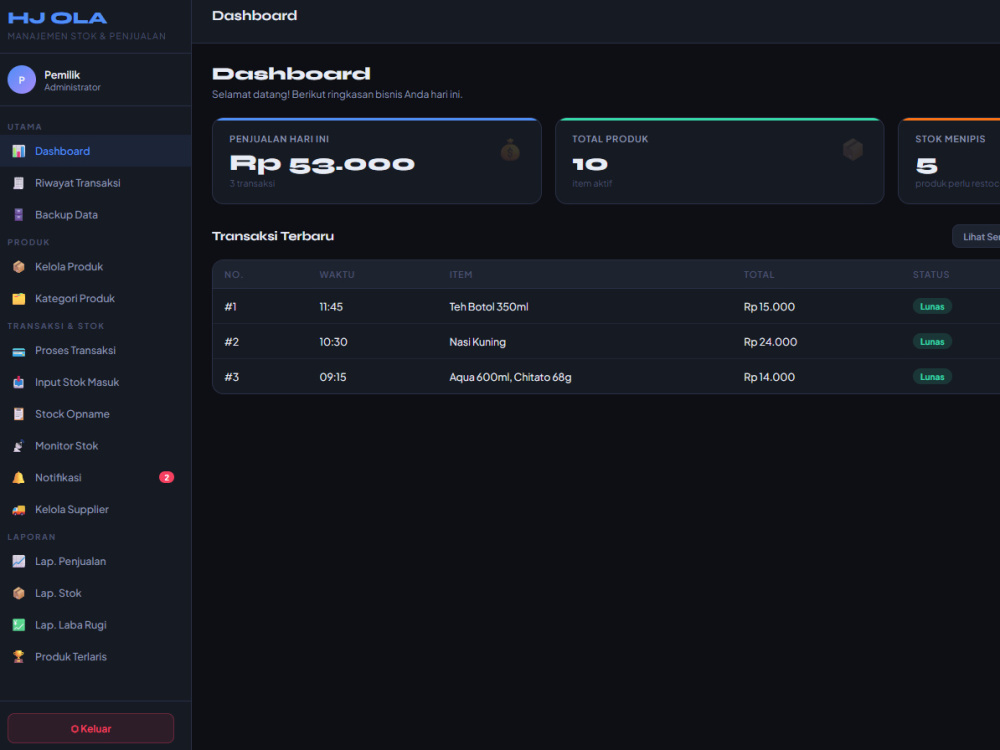Click the Proses Transaksi card icon
The image size is (1000, 750).
pyautogui.click(x=18, y=351)
